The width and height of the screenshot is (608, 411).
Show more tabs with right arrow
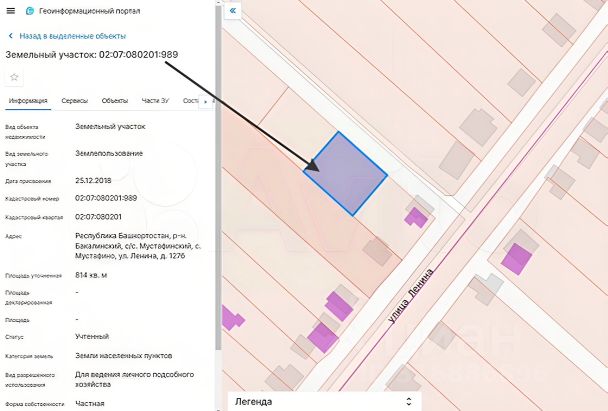(x=206, y=102)
